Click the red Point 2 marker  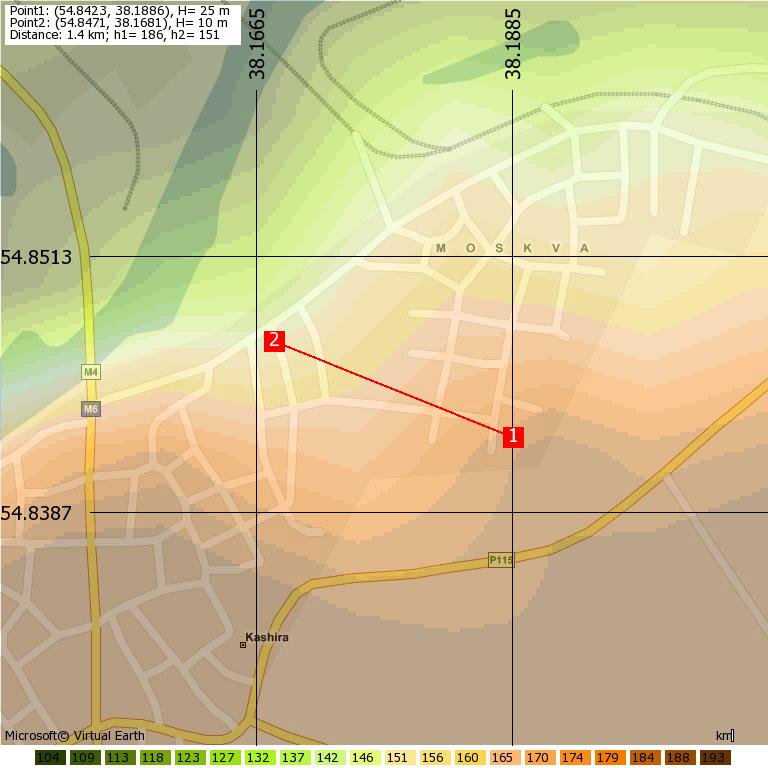tap(274, 341)
